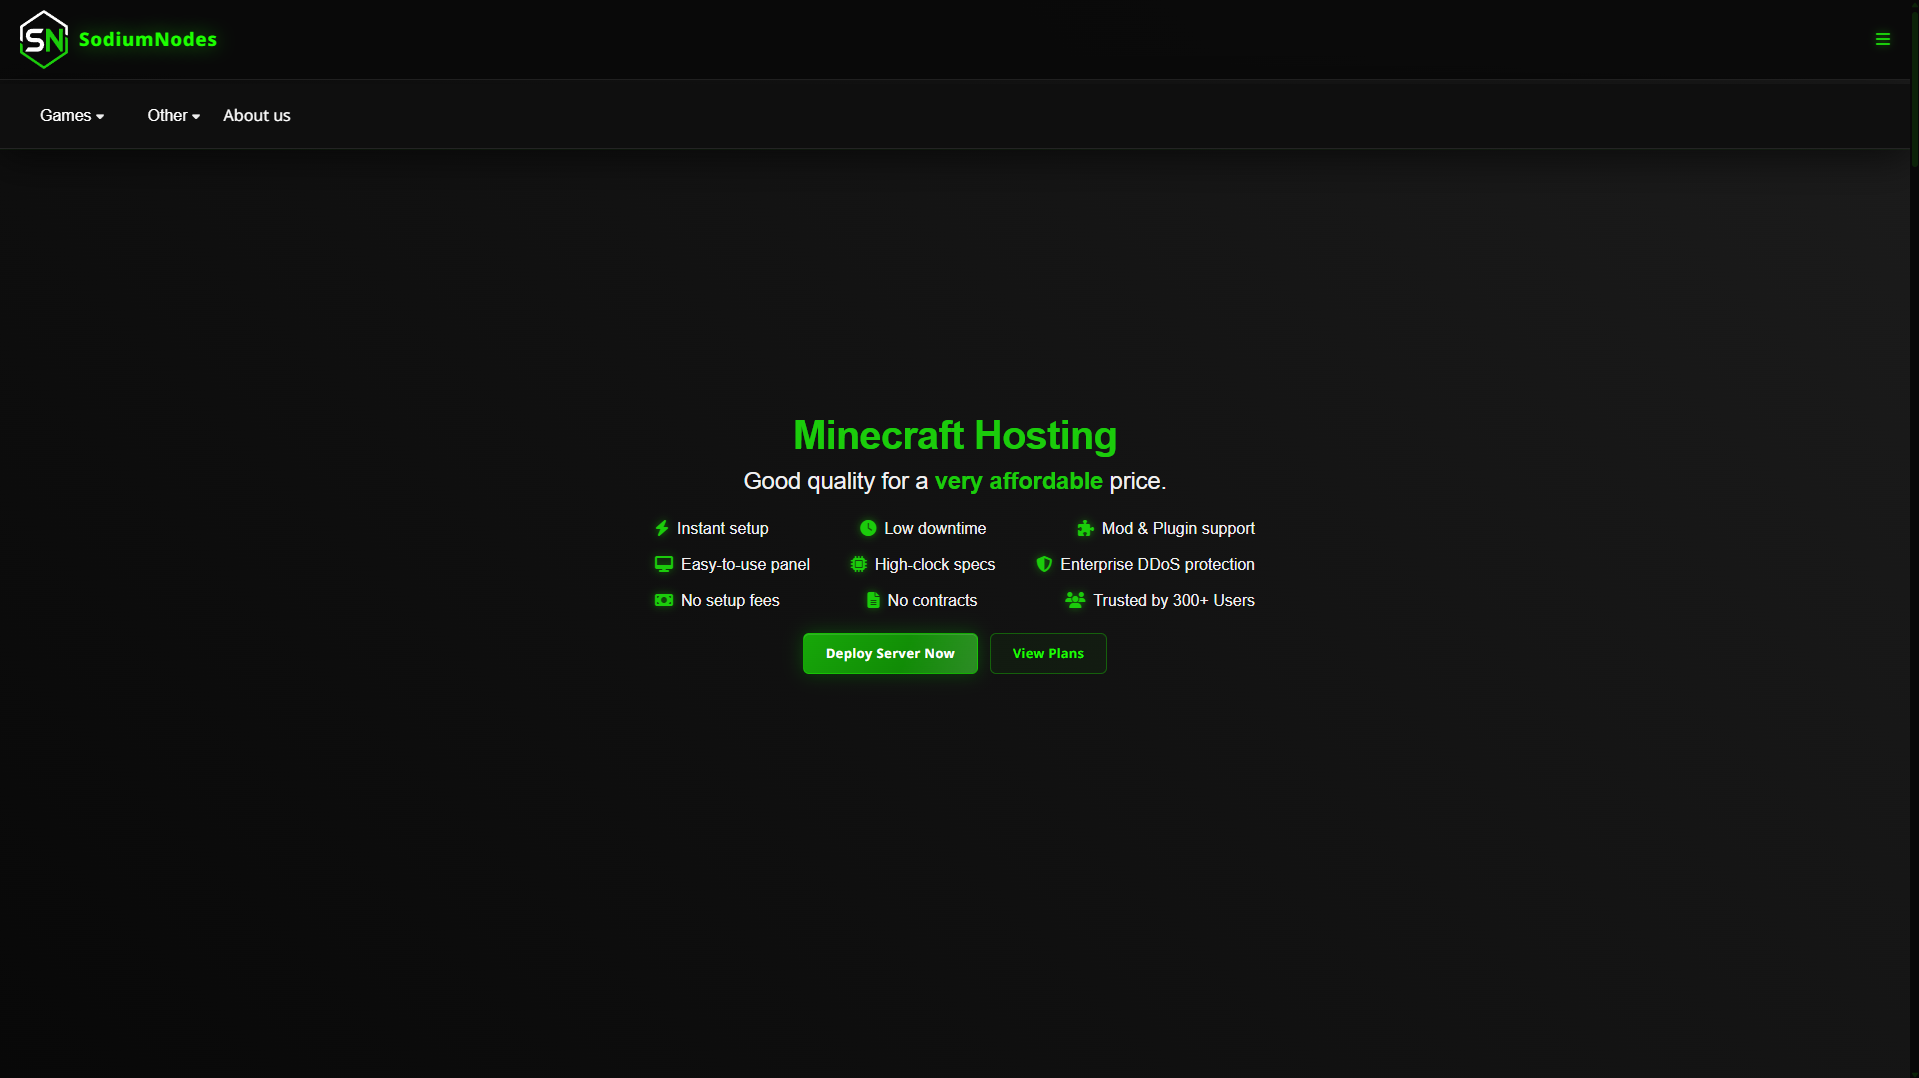Click the 'Trusted by 300+ Users' text
Screen dimensions: 1919x1078
pos(1174,600)
